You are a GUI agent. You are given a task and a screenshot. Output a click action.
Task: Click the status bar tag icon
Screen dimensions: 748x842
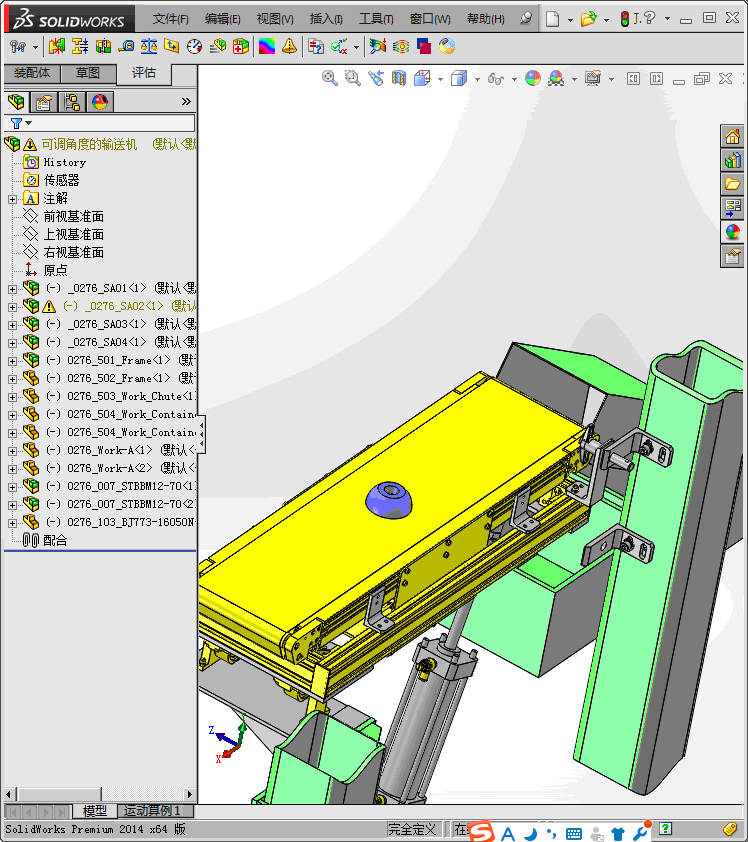[x=730, y=829]
